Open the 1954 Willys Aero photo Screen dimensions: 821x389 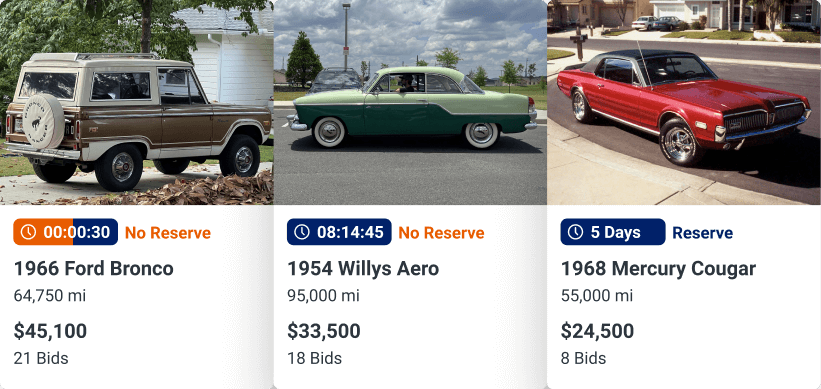[x=410, y=102]
